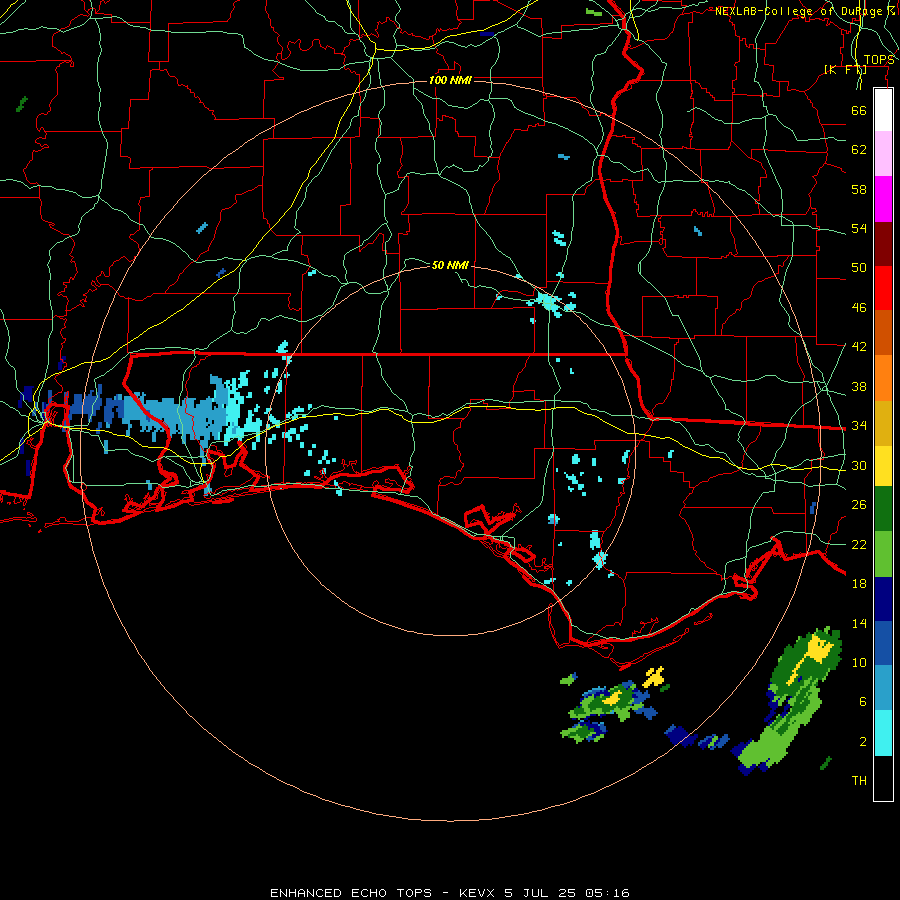Viewport: 900px width, 900px height.
Task: Click the black swatch next to TH
Action: coord(883,778)
